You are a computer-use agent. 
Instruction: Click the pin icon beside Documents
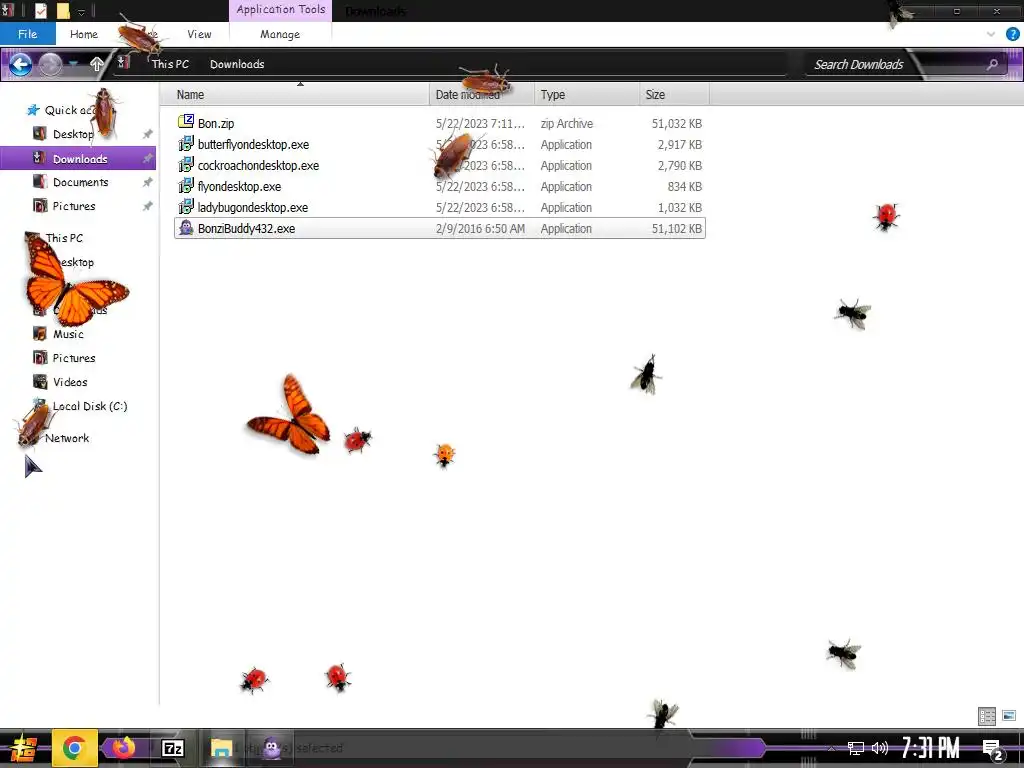coord(147,182)
